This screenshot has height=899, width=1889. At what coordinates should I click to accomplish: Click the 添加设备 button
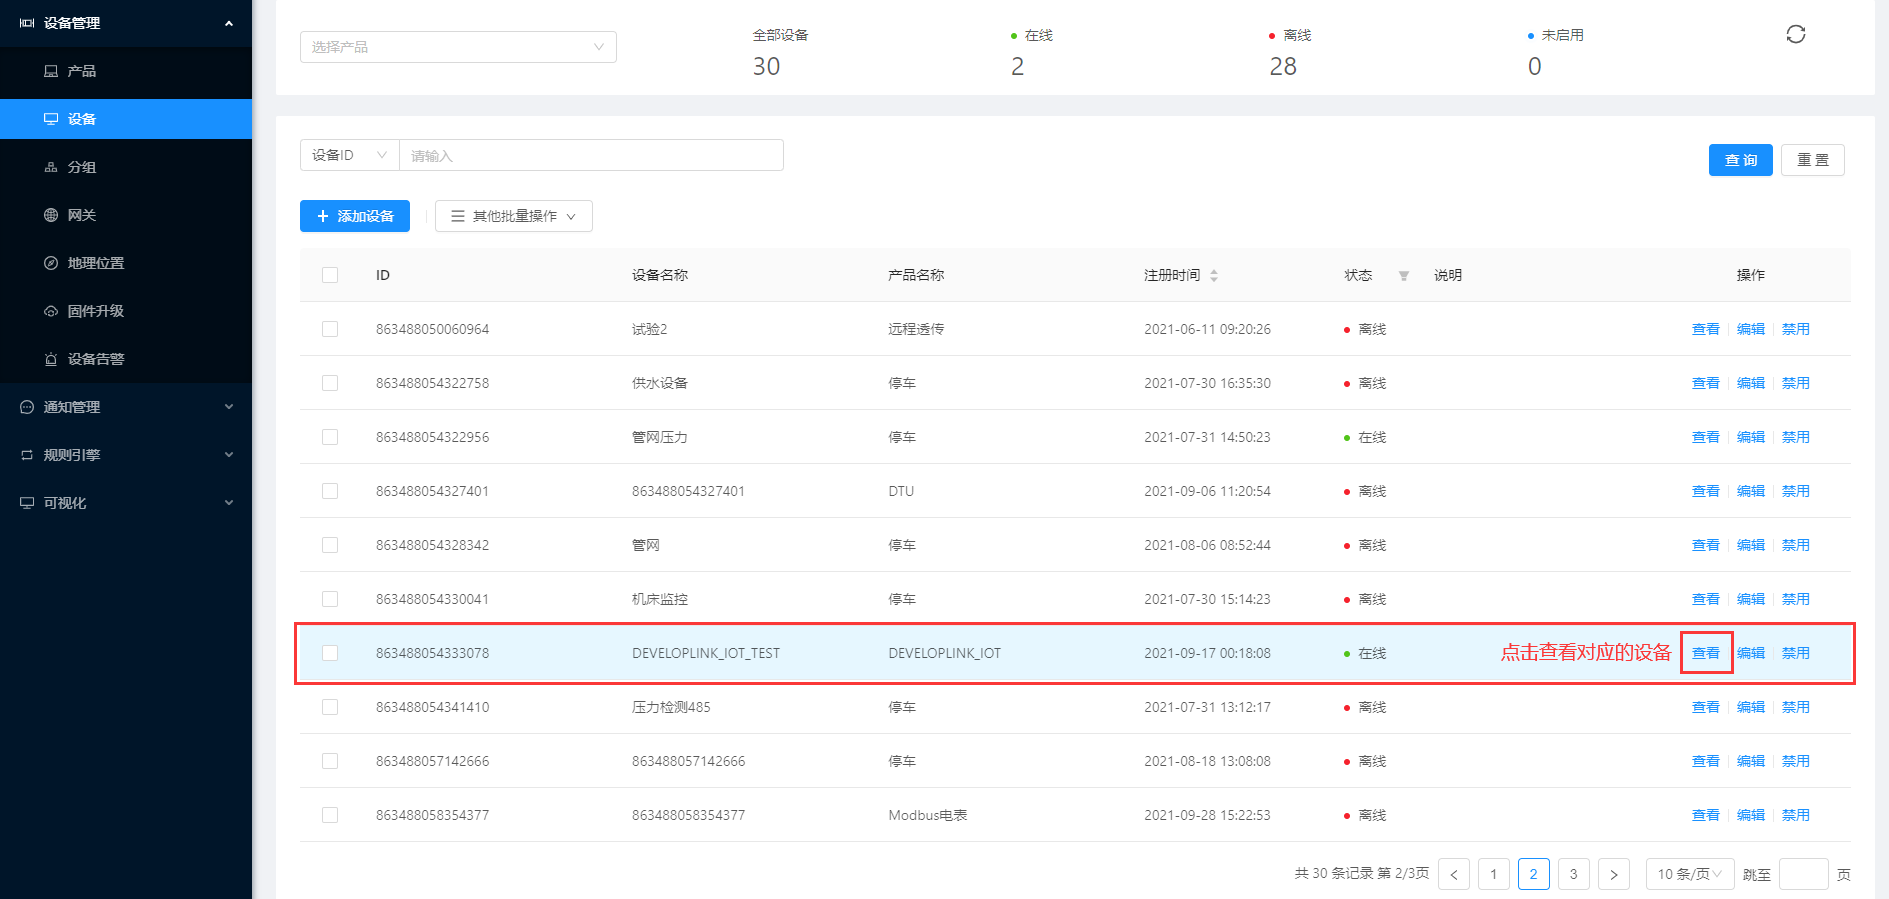pyautogui.click(x=355, y=216)
